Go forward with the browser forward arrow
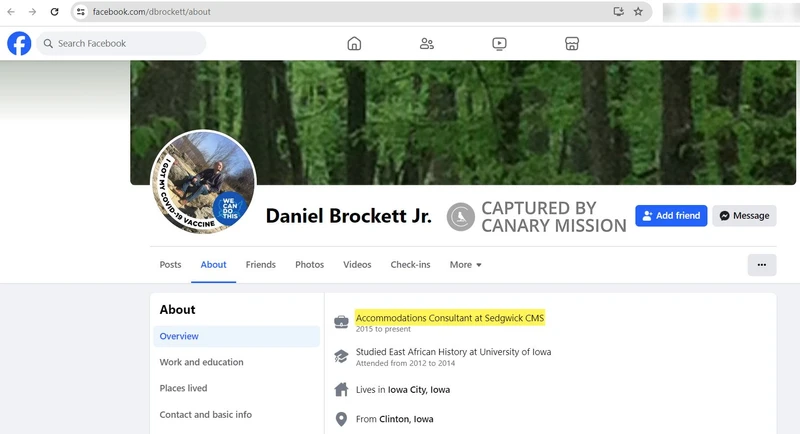Screen dimensions: 800x434 pos(32,12)
